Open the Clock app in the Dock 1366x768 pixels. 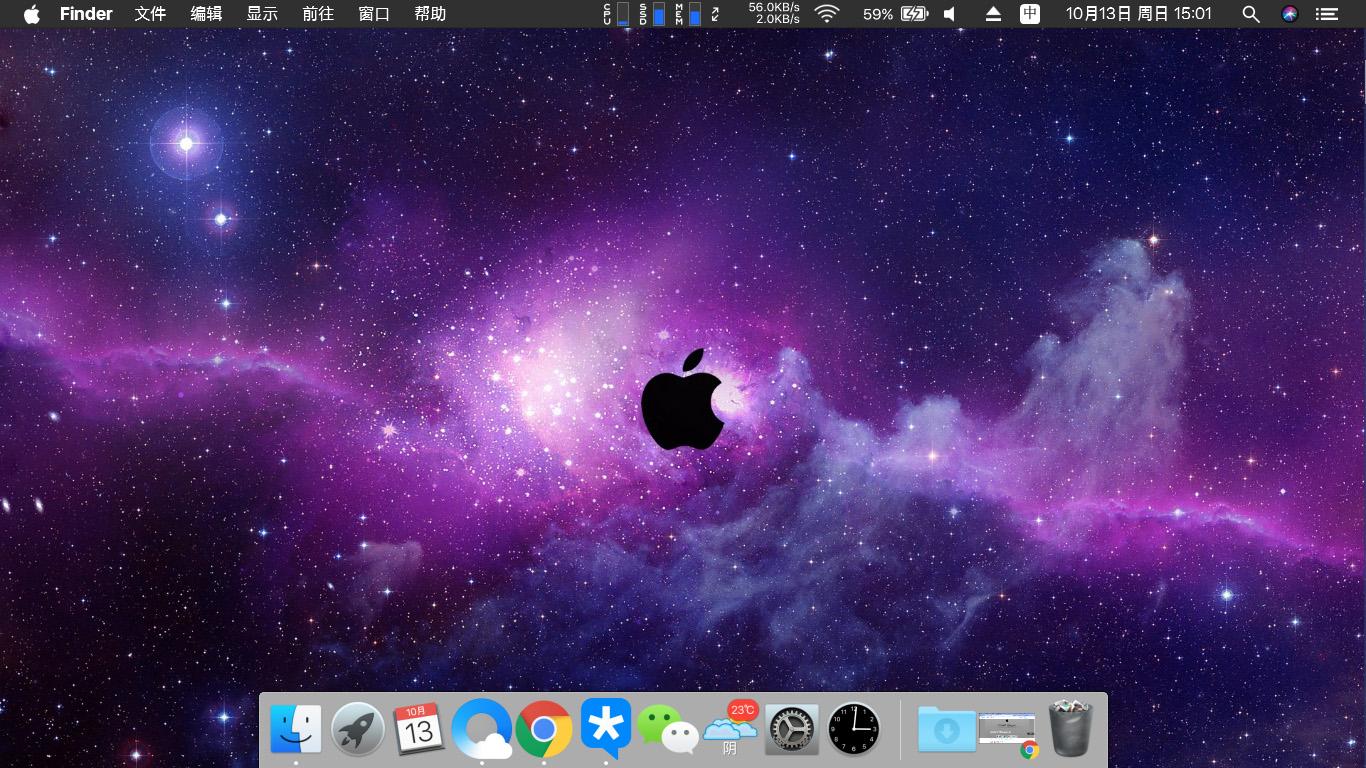click(x=853, y=730)
